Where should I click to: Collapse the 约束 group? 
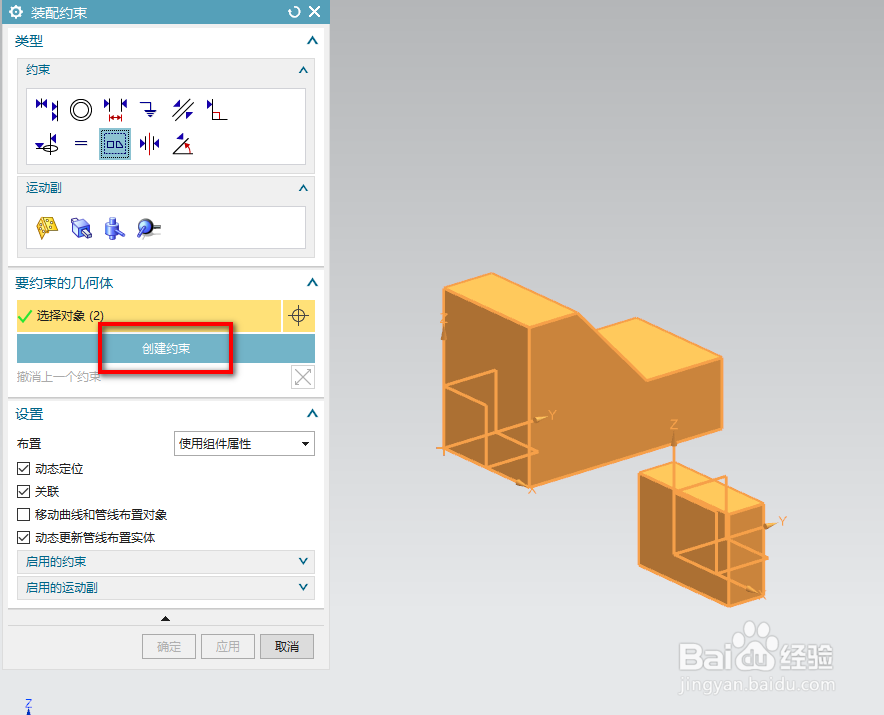303,70
